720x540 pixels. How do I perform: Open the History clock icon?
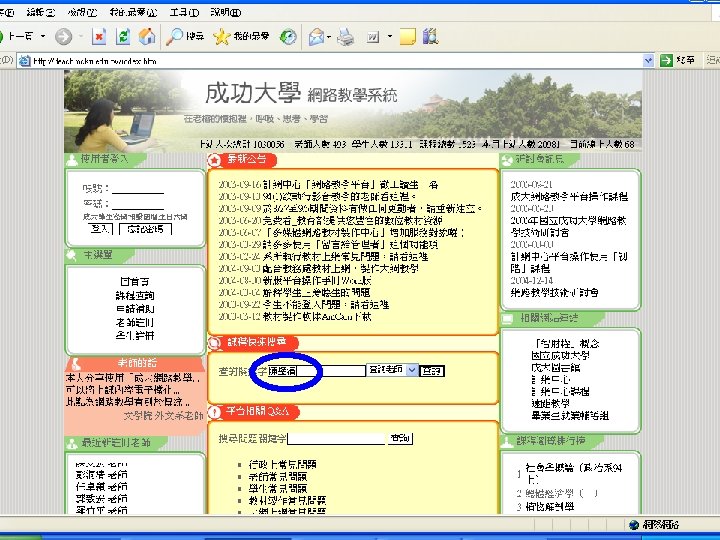pyautogui.click(x=288, y=37)
